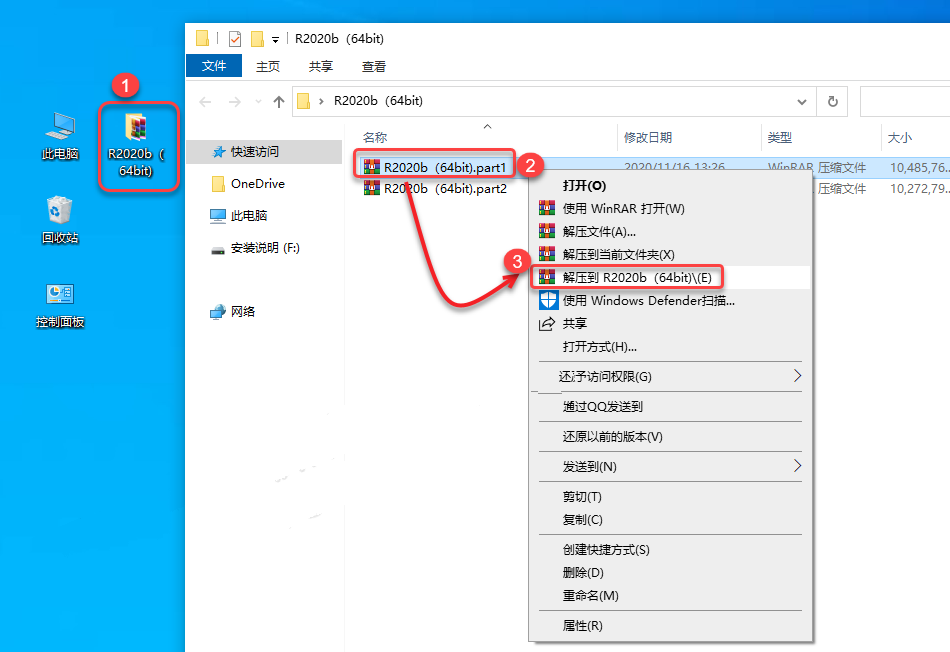Refresh the folder view
950x652 pixels.
[x=832, y=101]
